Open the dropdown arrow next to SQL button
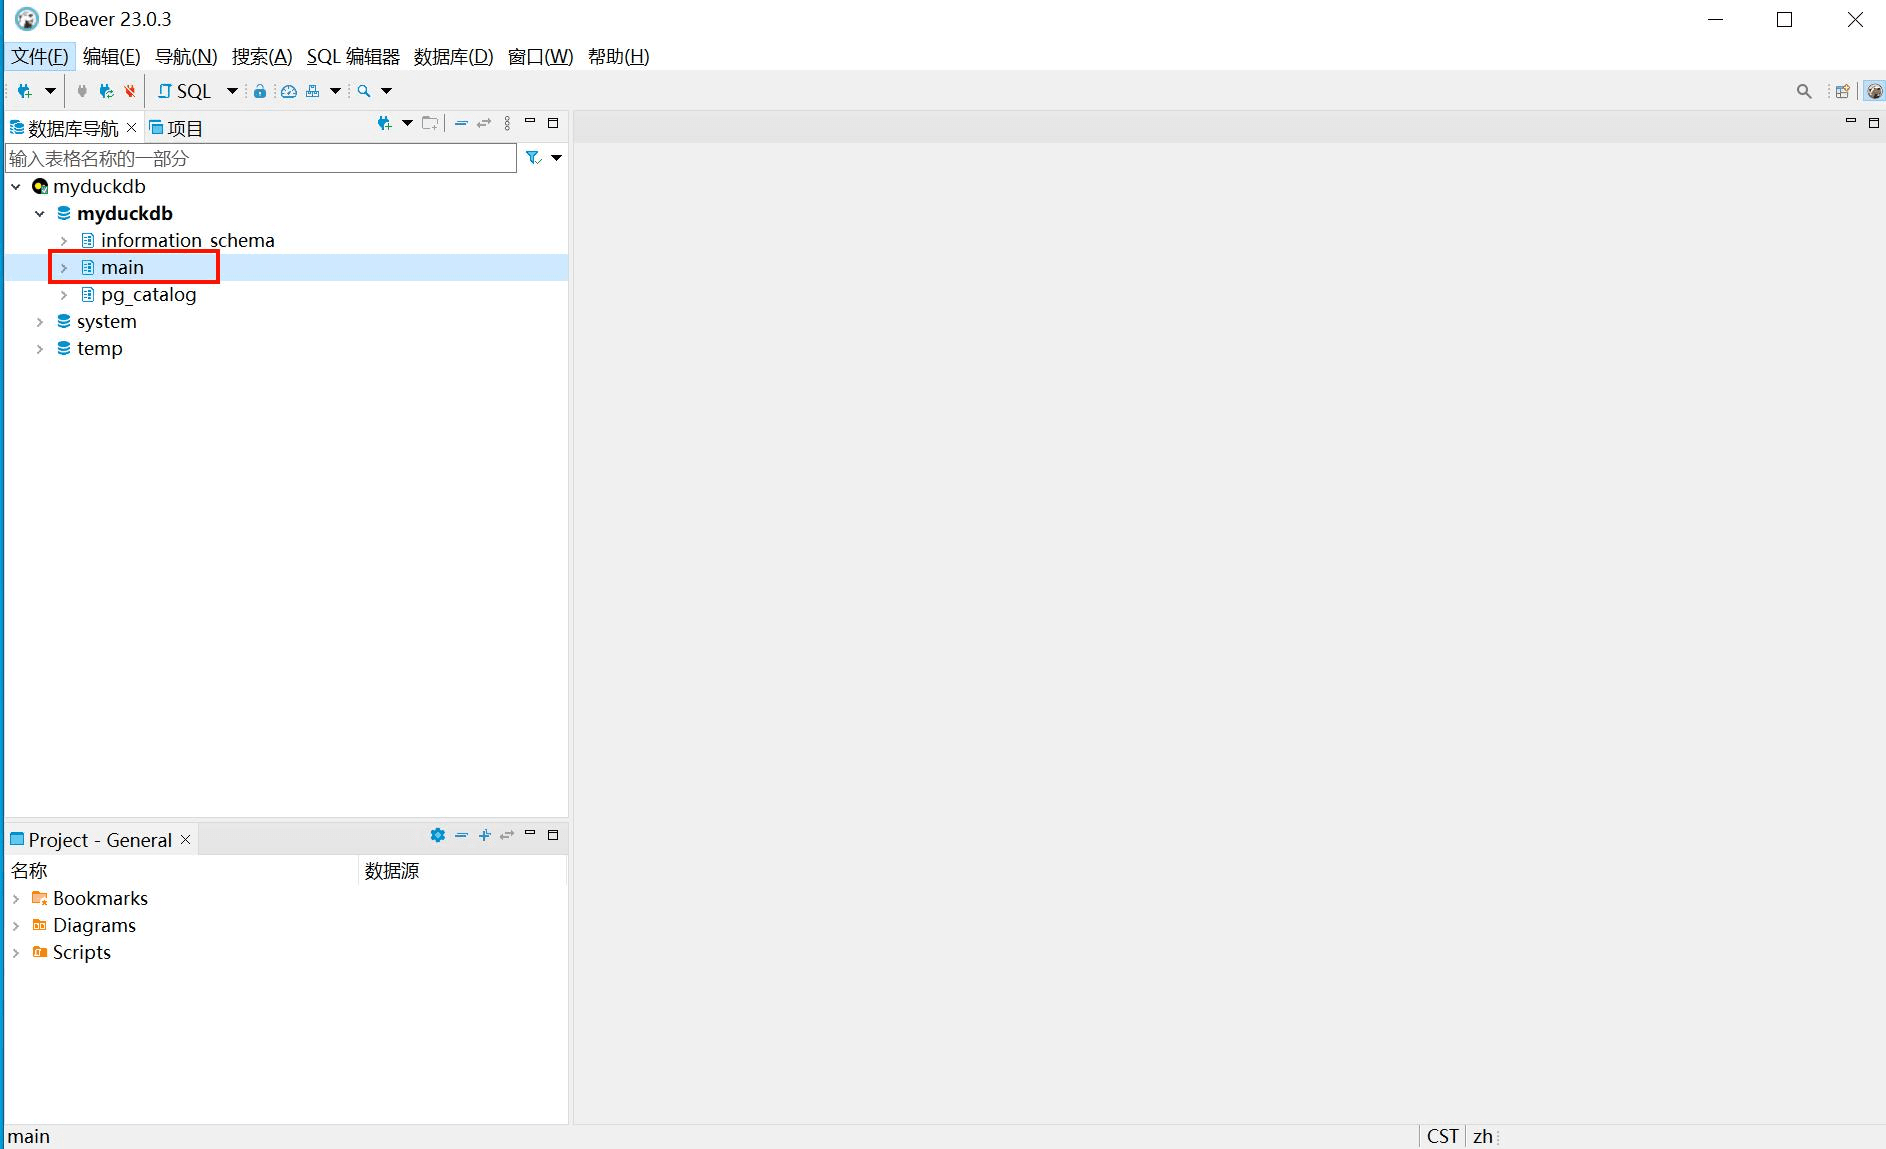This screenshot has width=1886, height=1149. [x=232, y=91]
